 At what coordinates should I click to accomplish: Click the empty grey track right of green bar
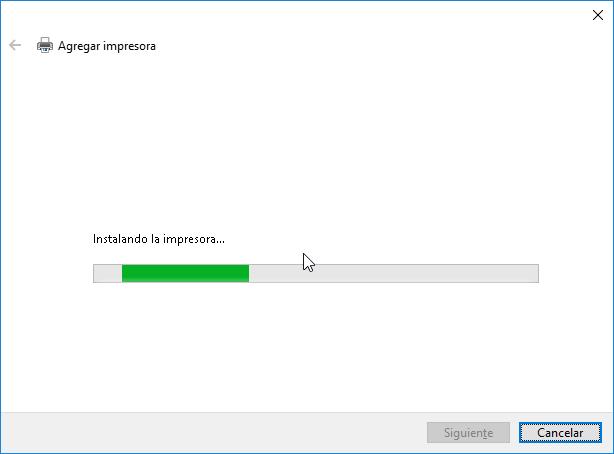pos(394,273)
